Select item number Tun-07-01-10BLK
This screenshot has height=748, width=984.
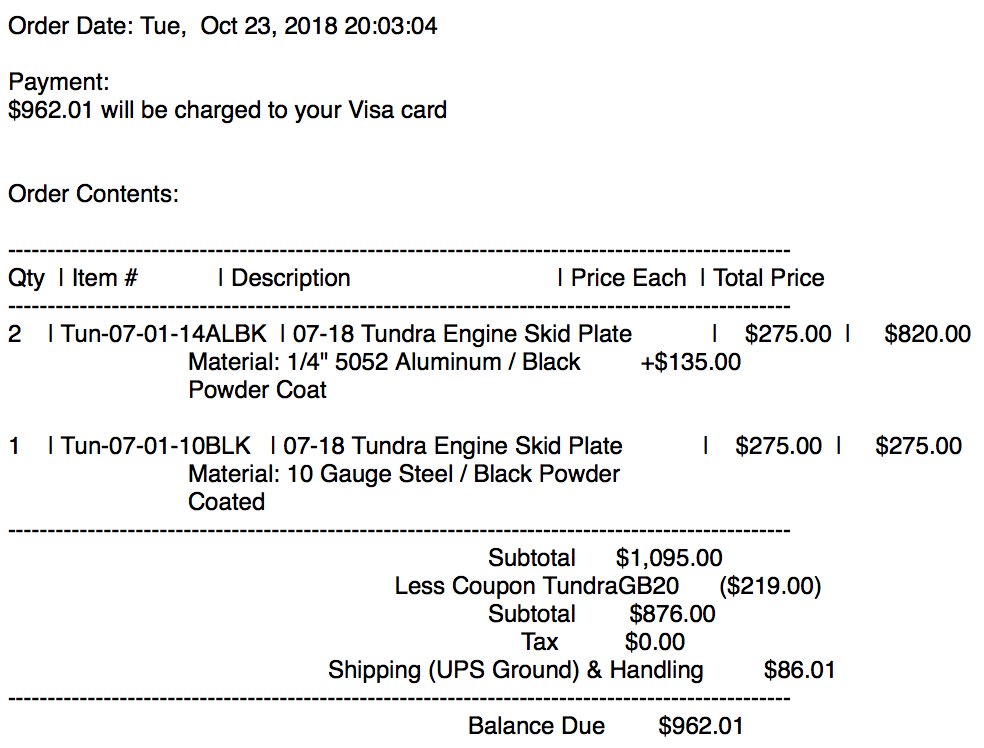tap(156, 446)
